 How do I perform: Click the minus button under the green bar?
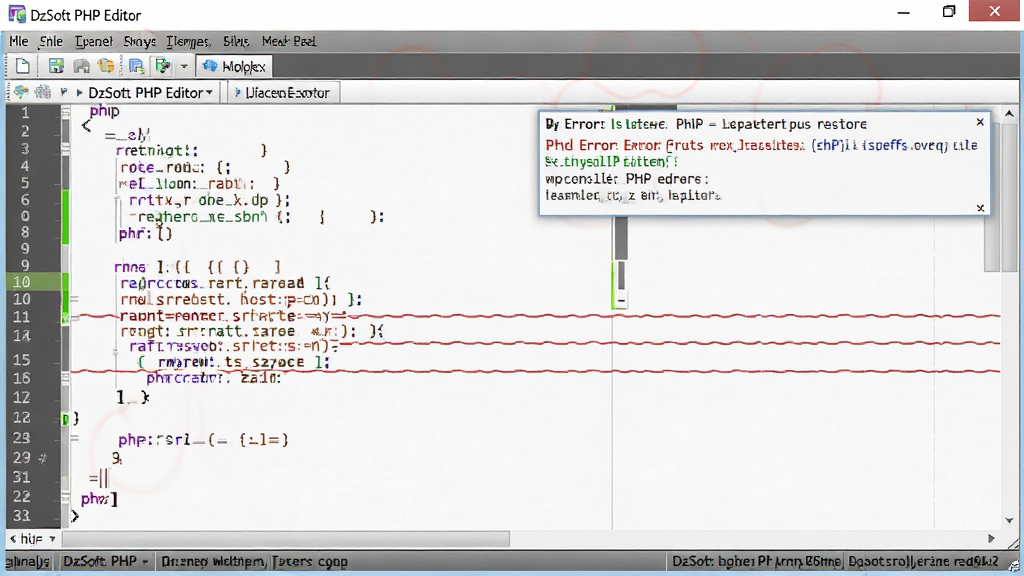pos(621,301)
